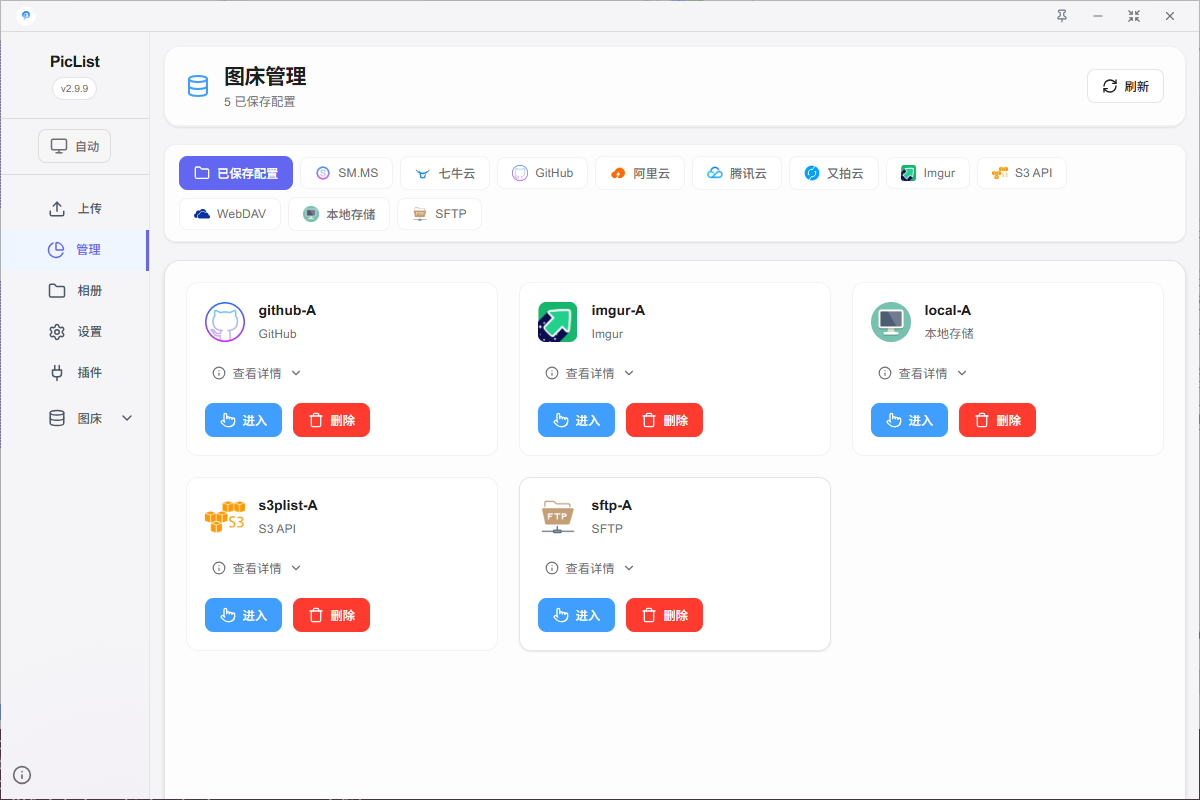
Task: Open the 上传 upload page
Action: 75,209
